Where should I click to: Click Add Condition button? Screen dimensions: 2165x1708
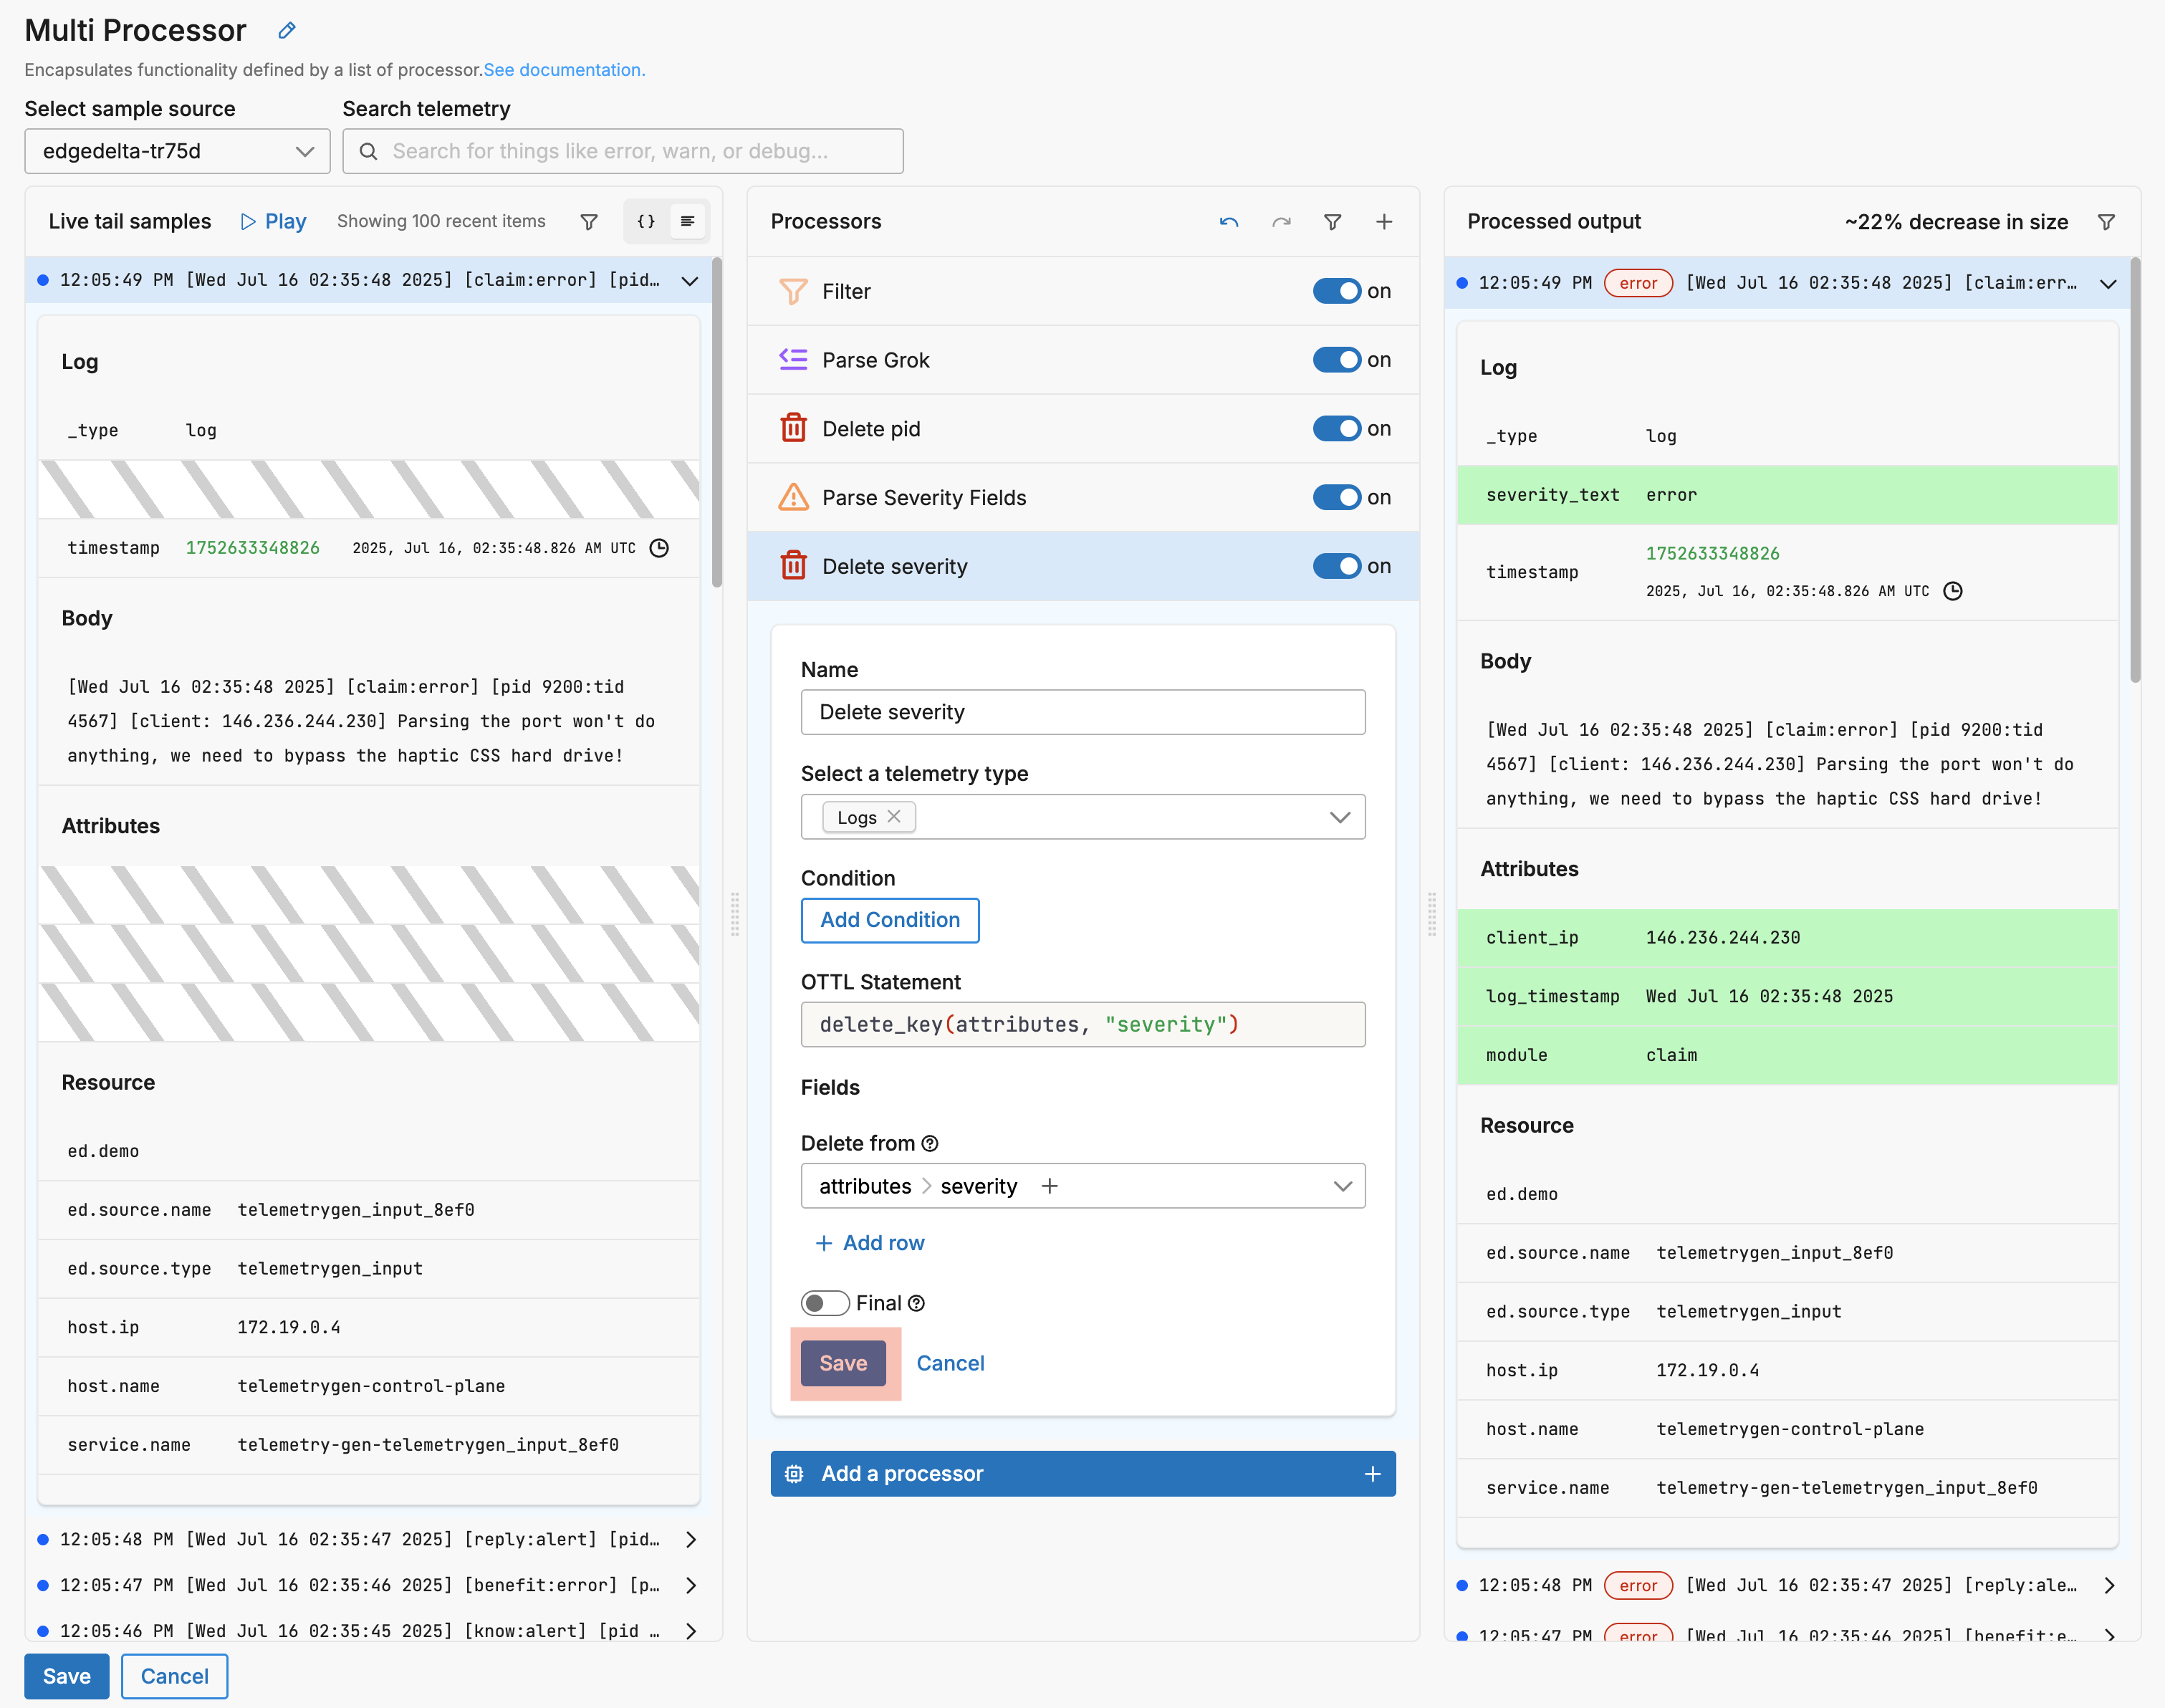(x=890, y=920)
